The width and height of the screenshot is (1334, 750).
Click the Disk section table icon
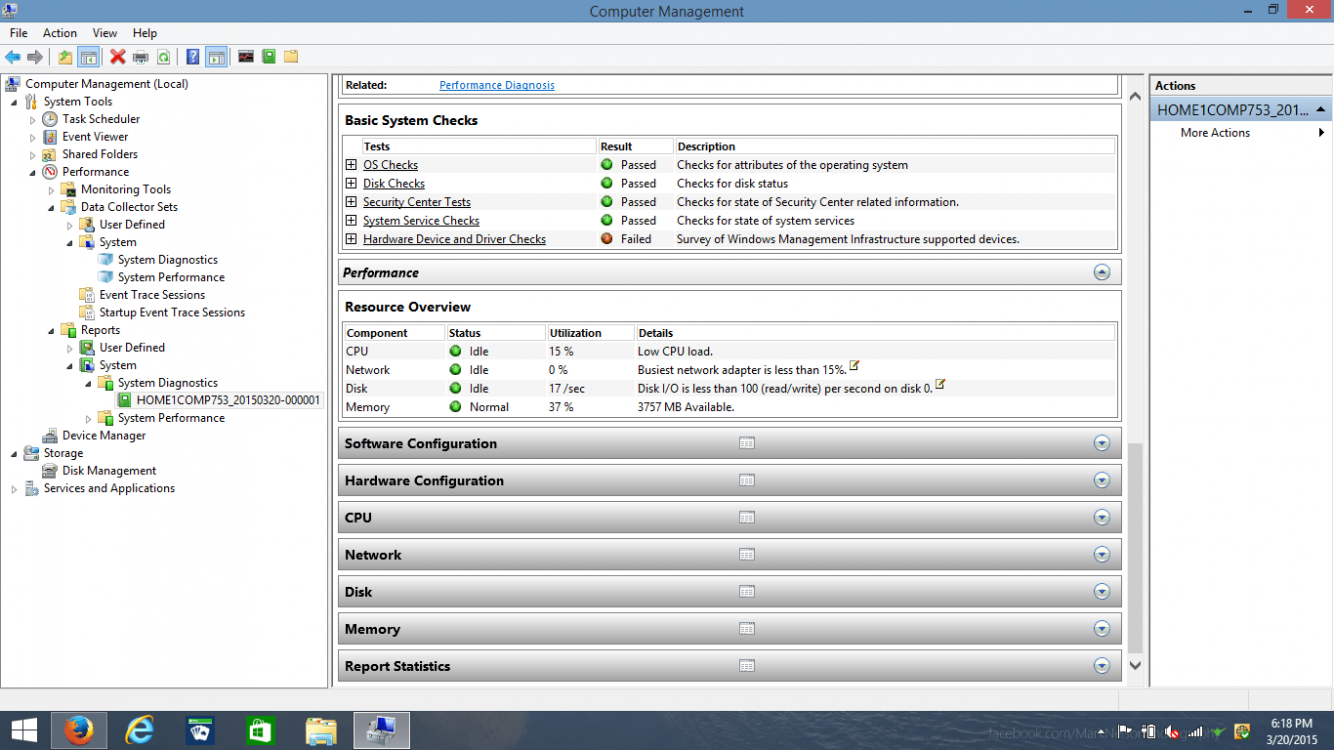(747, 591)
